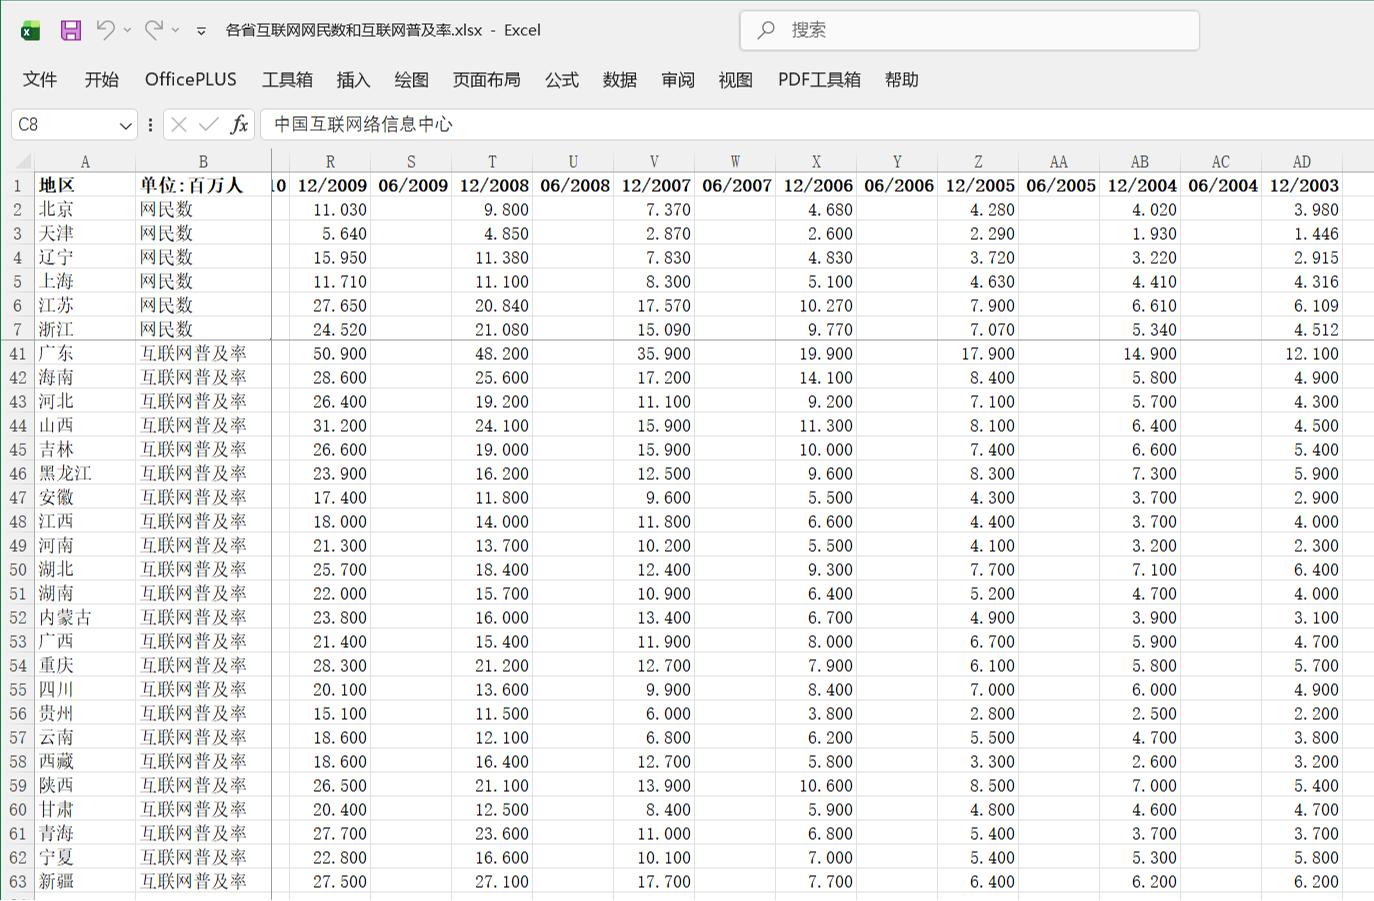Select column header R
The height and width of the screenshot is (901, 1374).
click(x=330, y=161)
